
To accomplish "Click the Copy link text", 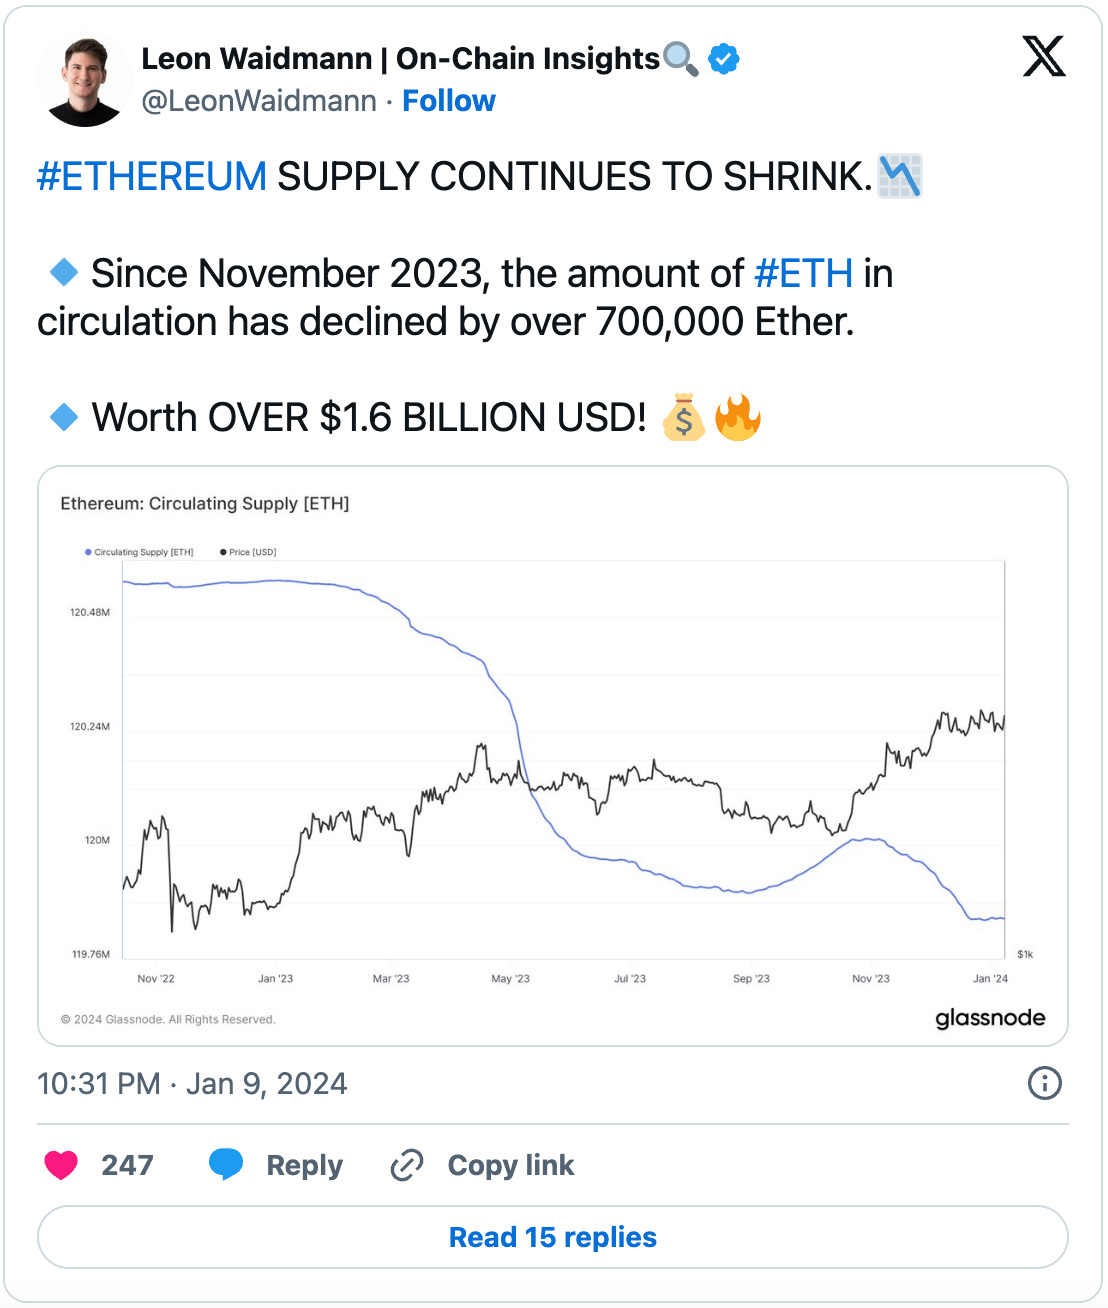I will point(511,1165).
